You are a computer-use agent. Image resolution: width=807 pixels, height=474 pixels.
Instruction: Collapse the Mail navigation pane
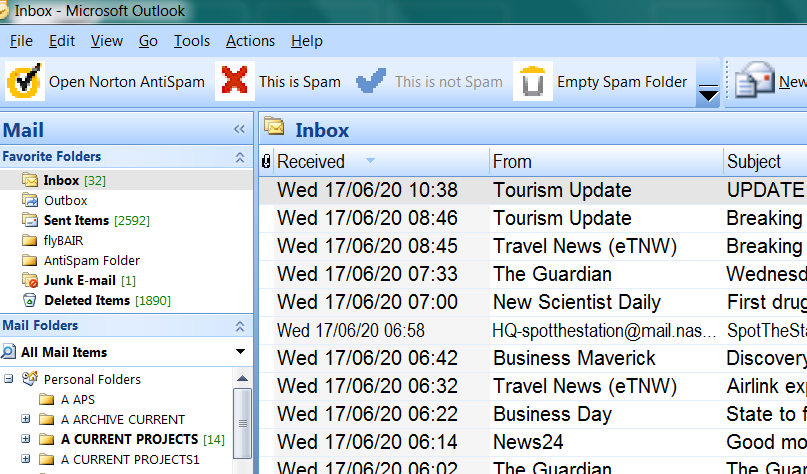click(x=239, y=129)
